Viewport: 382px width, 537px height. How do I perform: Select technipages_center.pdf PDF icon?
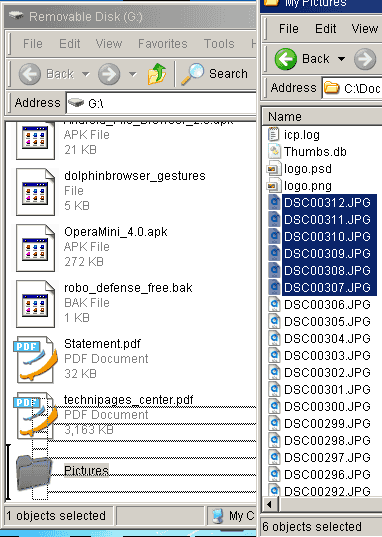coord(35,416)
